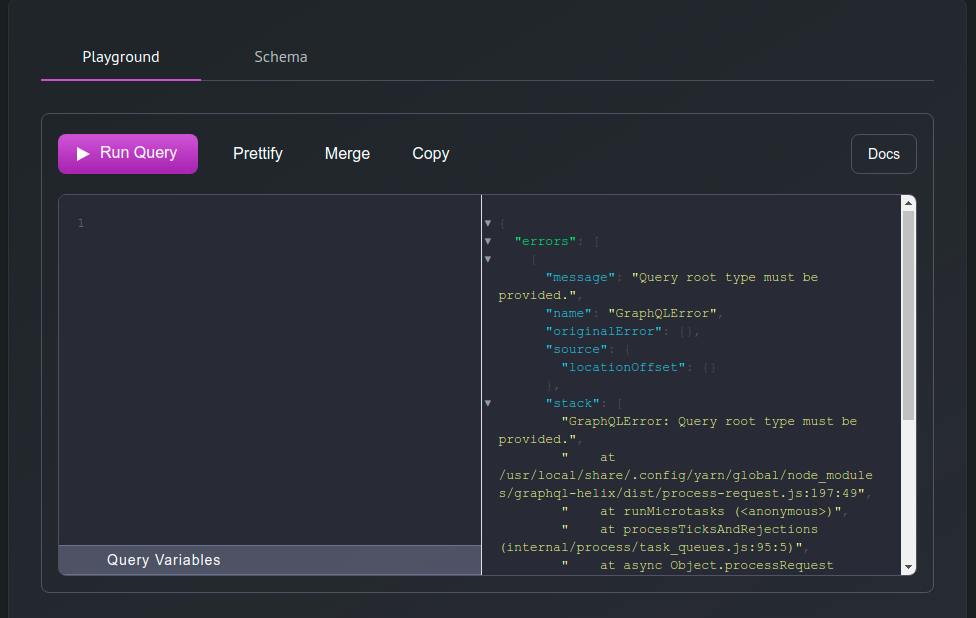Click the "GraphQLError" name value

[x=662, y=313]
